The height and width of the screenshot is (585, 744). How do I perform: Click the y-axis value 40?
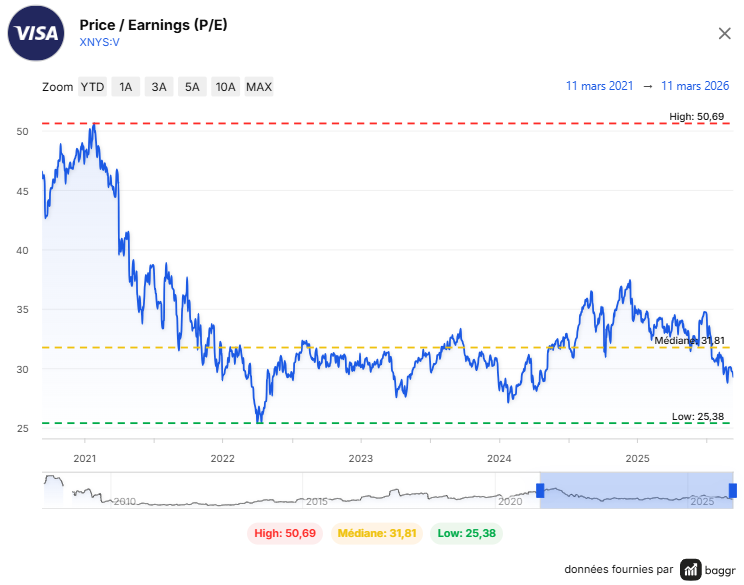click(x=22, y=250)
